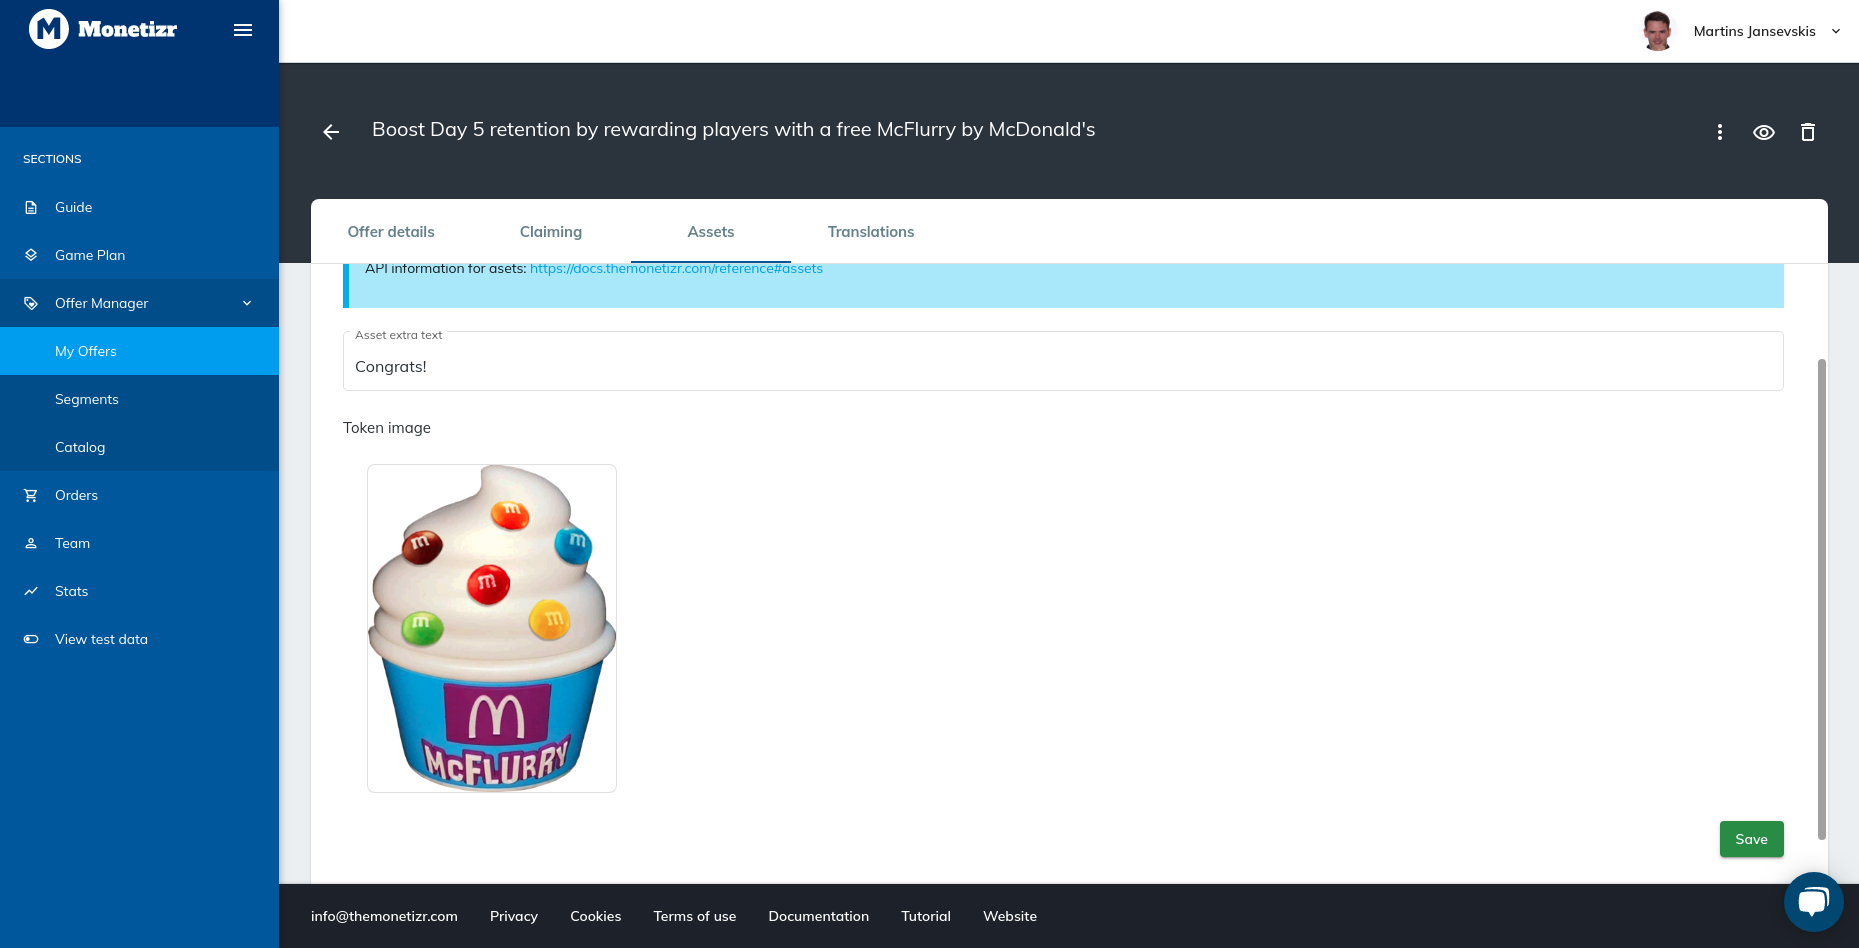Click the Asset extra text input field

pyautogui.click(x=1063, y=362)
